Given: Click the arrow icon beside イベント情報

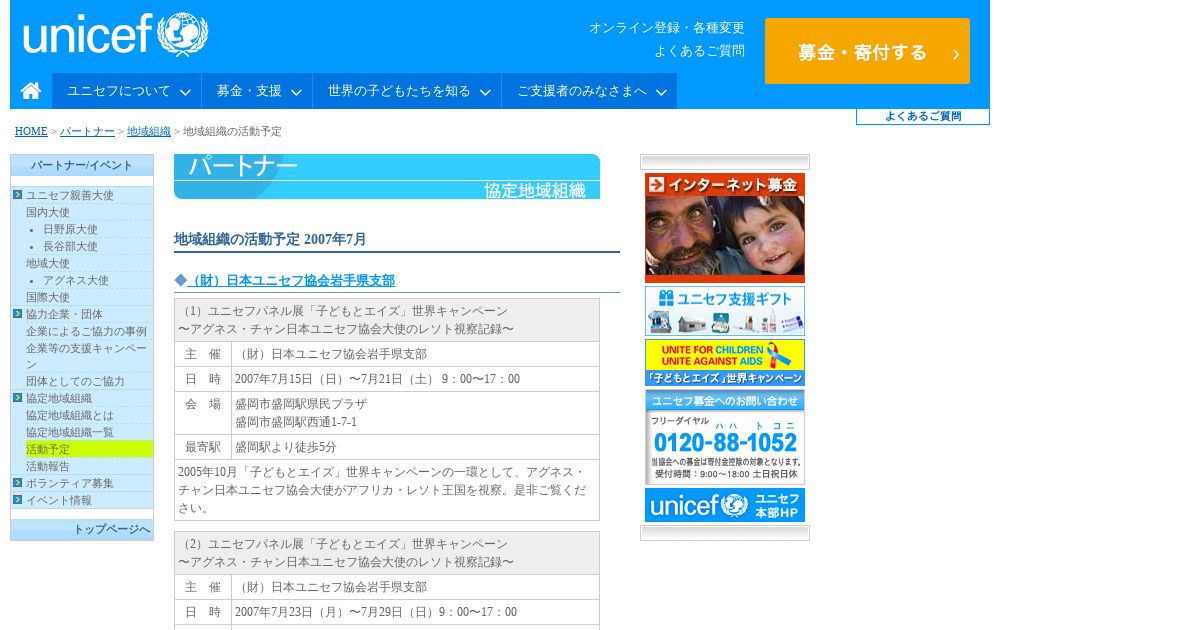Looking at the screenshot, I should 17,499.
